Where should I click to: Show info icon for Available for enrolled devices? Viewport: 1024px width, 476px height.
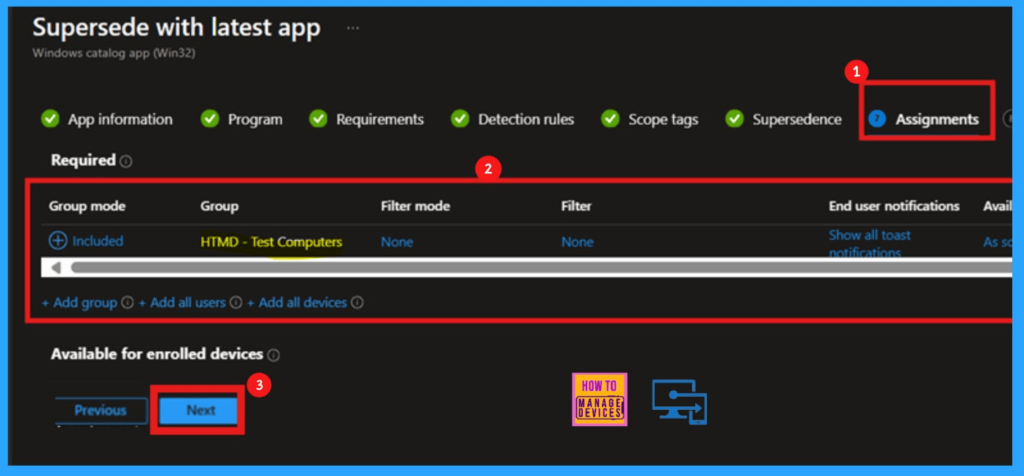click(274, 355)
